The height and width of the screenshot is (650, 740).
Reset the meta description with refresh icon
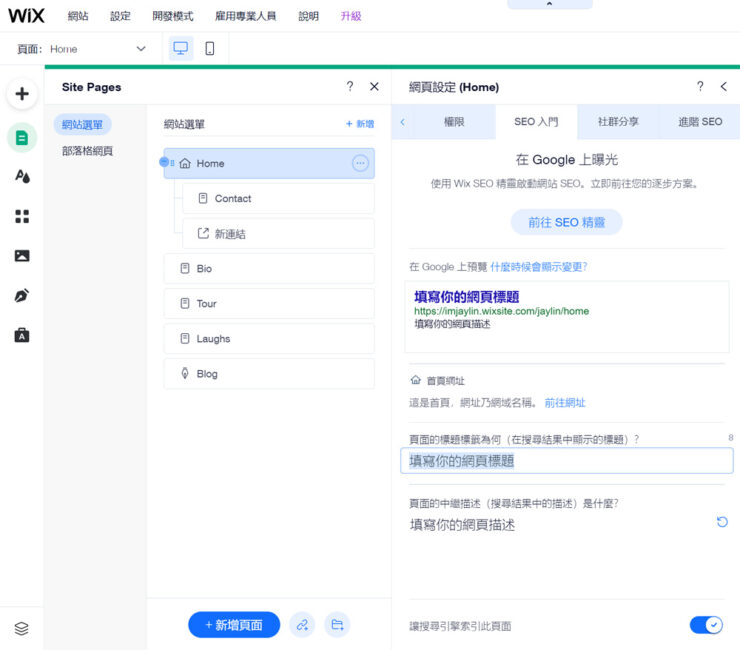(722, 522)
